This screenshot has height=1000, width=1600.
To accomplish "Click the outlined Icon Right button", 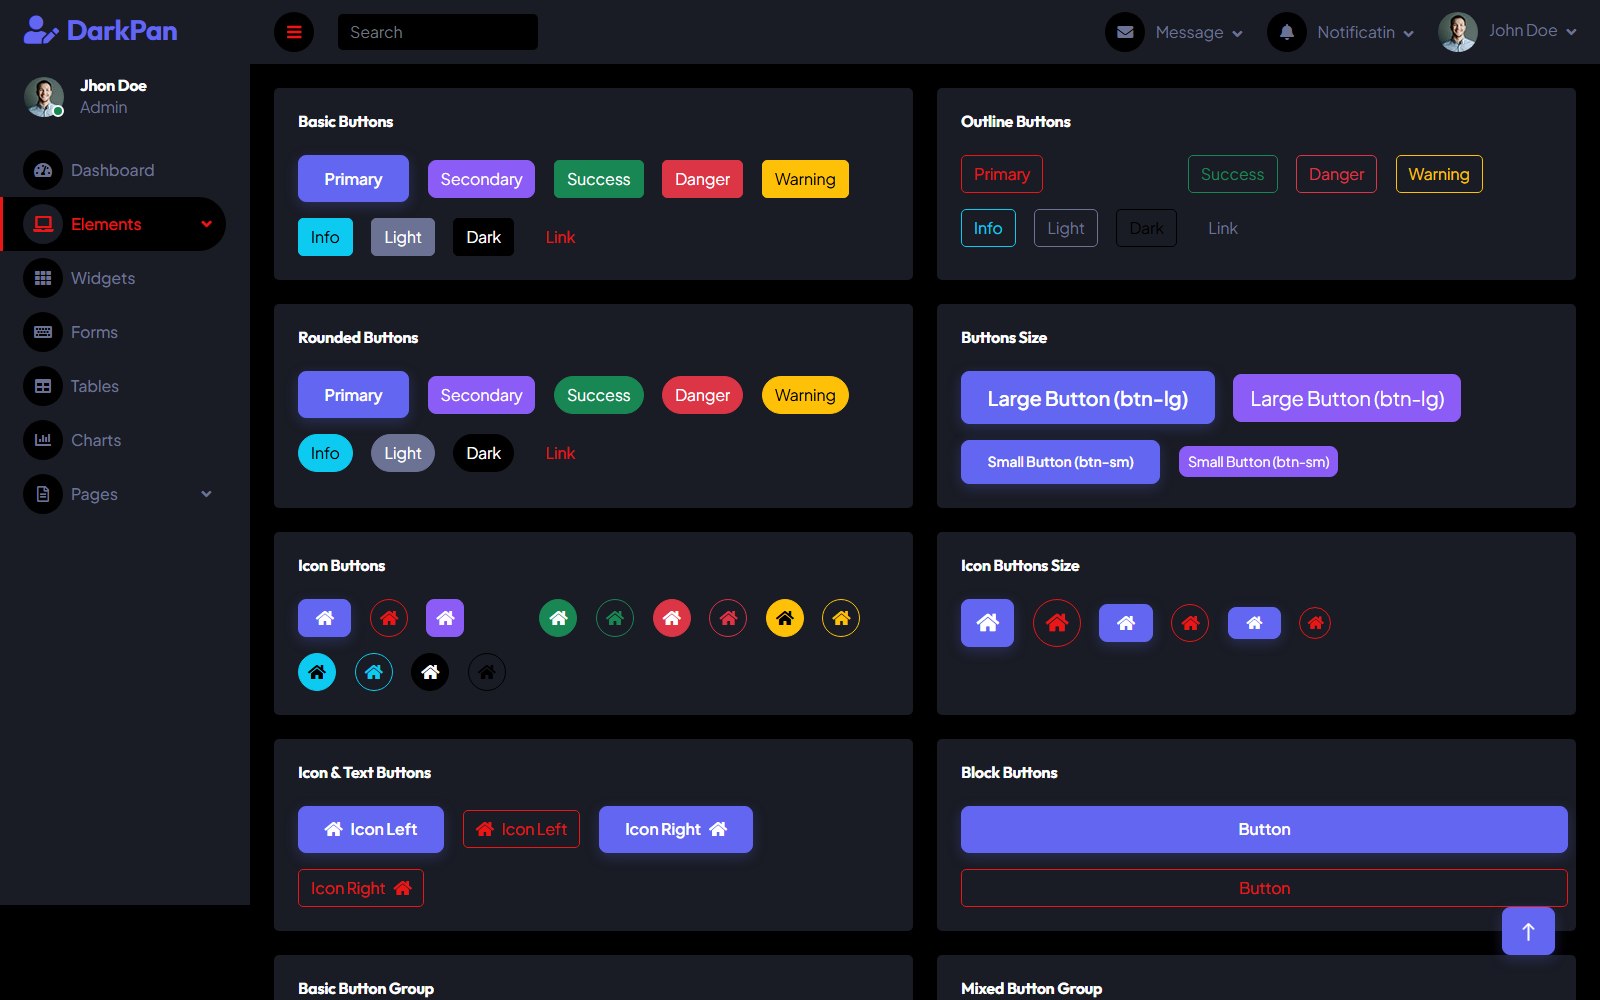I will point(361,888).
